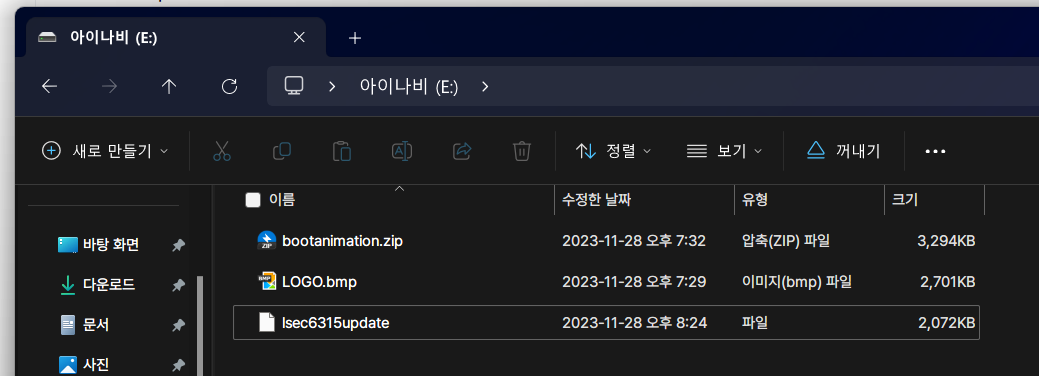Image resolution: width=1039 pixels, height=376 pixels.
Task: Open the 새로 만들기 menu
Action: tap(105, 151)
